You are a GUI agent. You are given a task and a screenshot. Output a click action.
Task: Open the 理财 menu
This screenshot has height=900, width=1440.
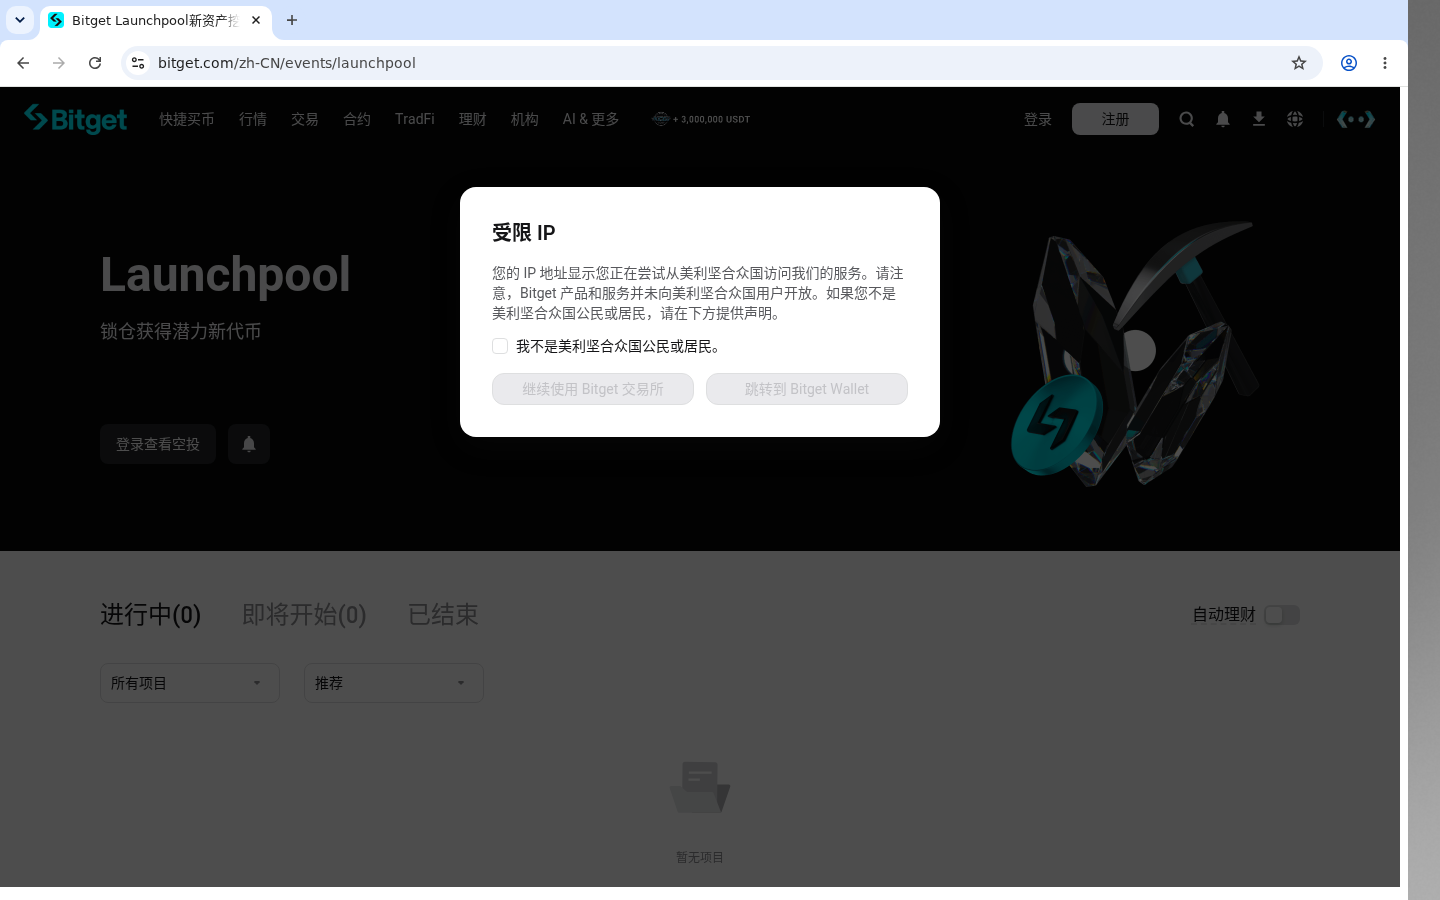tap(473, 119)
